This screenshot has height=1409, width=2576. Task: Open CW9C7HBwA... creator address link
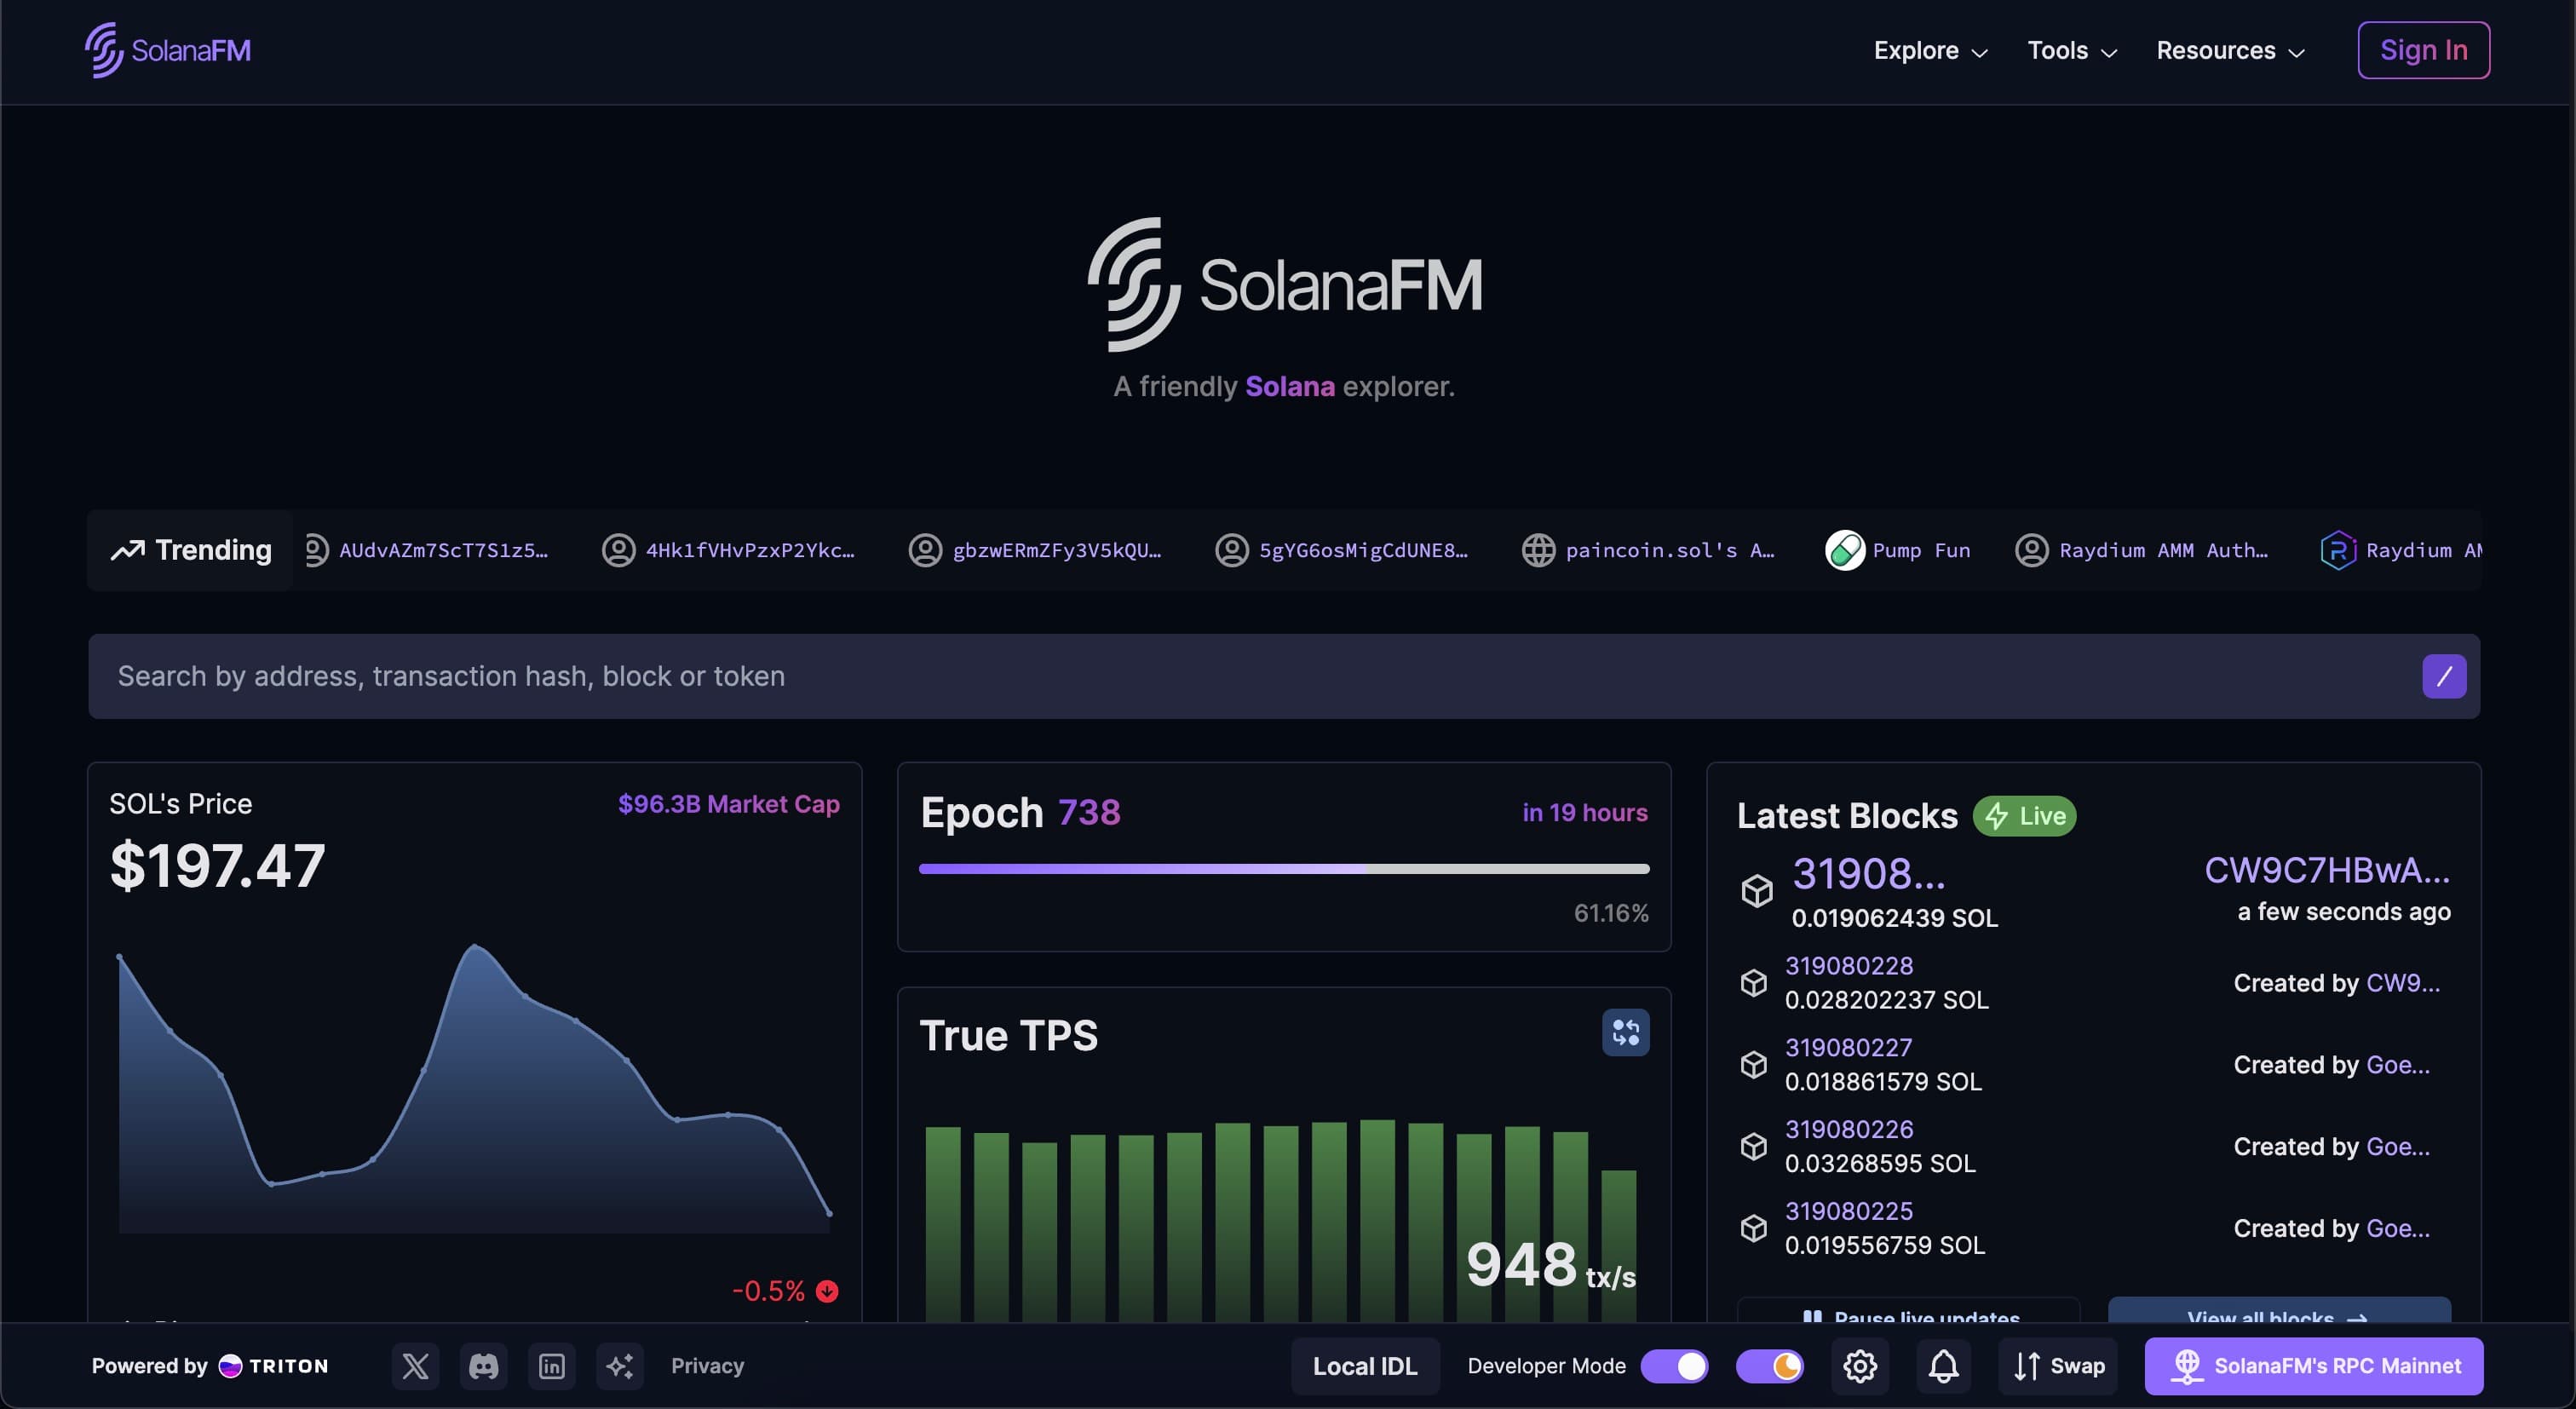[x=2327, y=870]
